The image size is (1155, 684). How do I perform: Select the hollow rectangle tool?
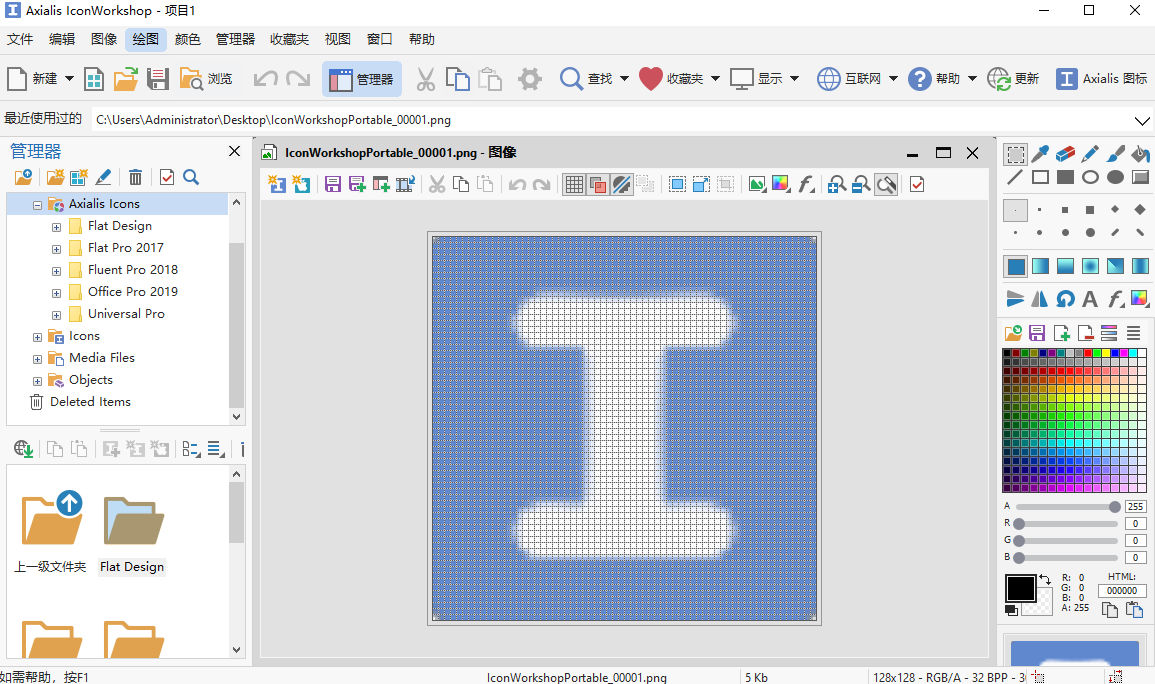1040,177
